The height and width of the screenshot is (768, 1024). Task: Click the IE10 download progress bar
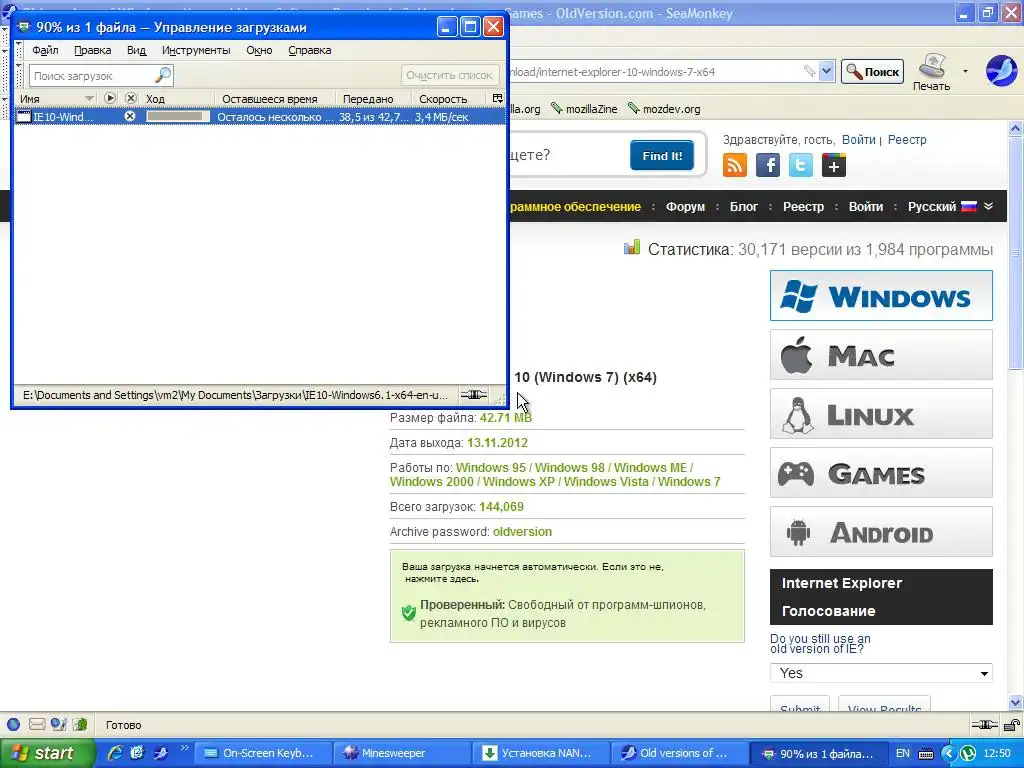pos(178,116)
